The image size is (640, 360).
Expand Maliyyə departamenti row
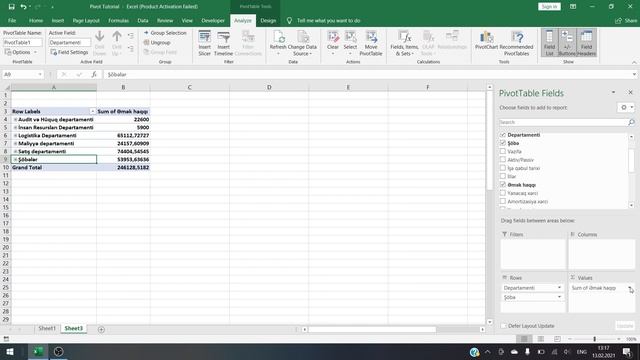(16, 144)
